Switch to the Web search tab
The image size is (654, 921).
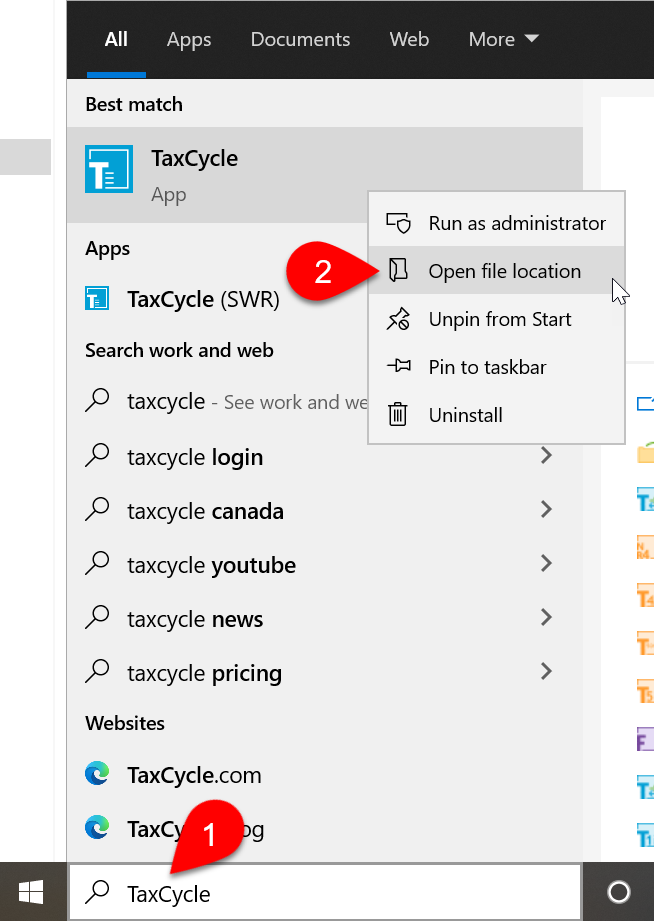click(409, 39)
